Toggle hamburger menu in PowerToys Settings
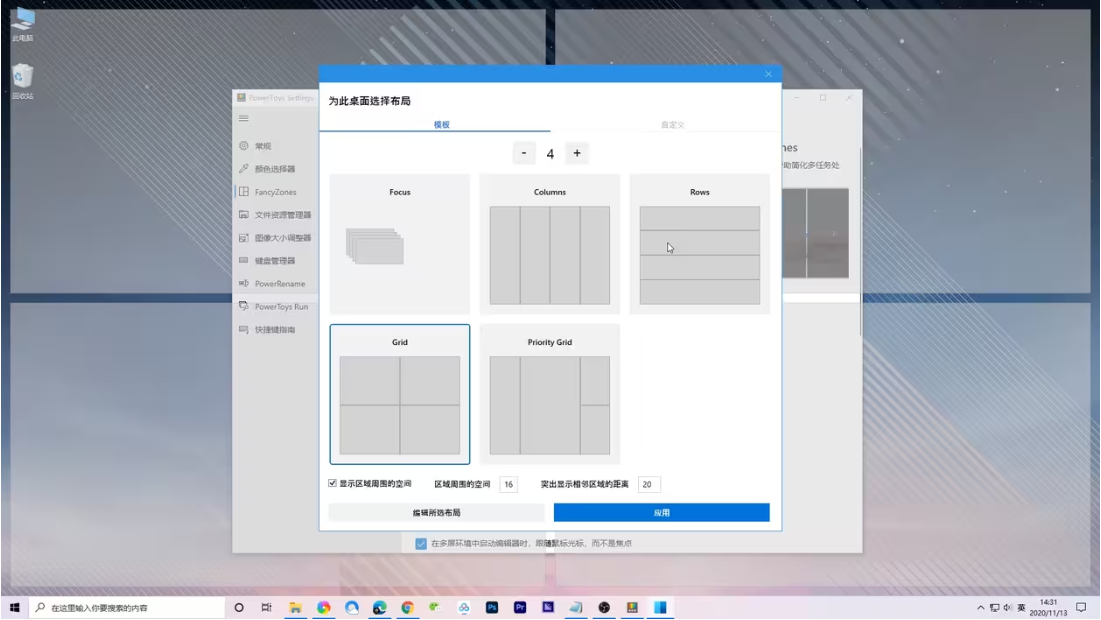1101x620 pixels. (244, 118)
